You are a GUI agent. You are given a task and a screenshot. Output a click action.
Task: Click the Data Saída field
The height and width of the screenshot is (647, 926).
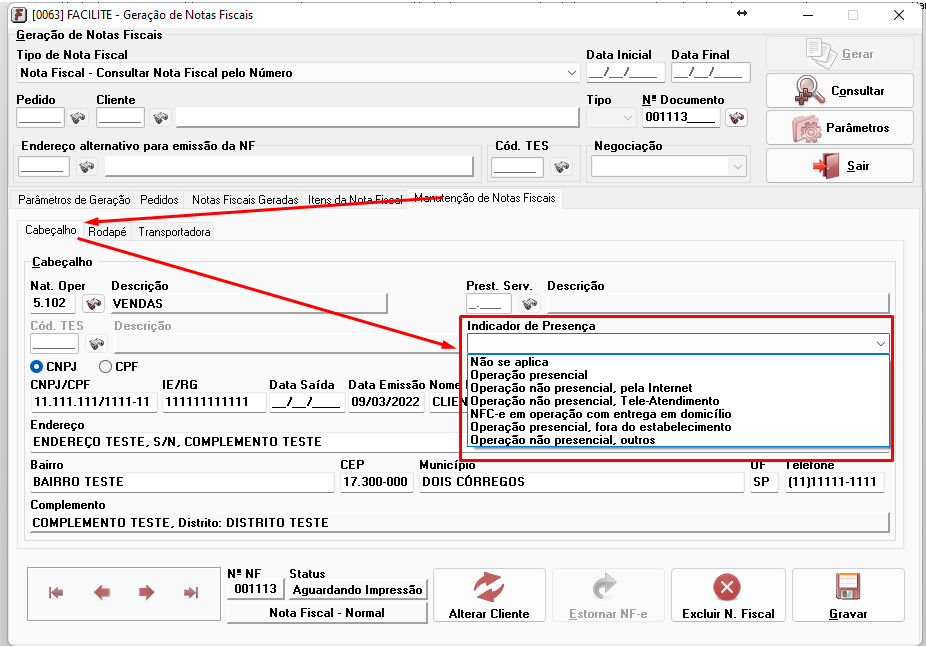coord(307,402)
